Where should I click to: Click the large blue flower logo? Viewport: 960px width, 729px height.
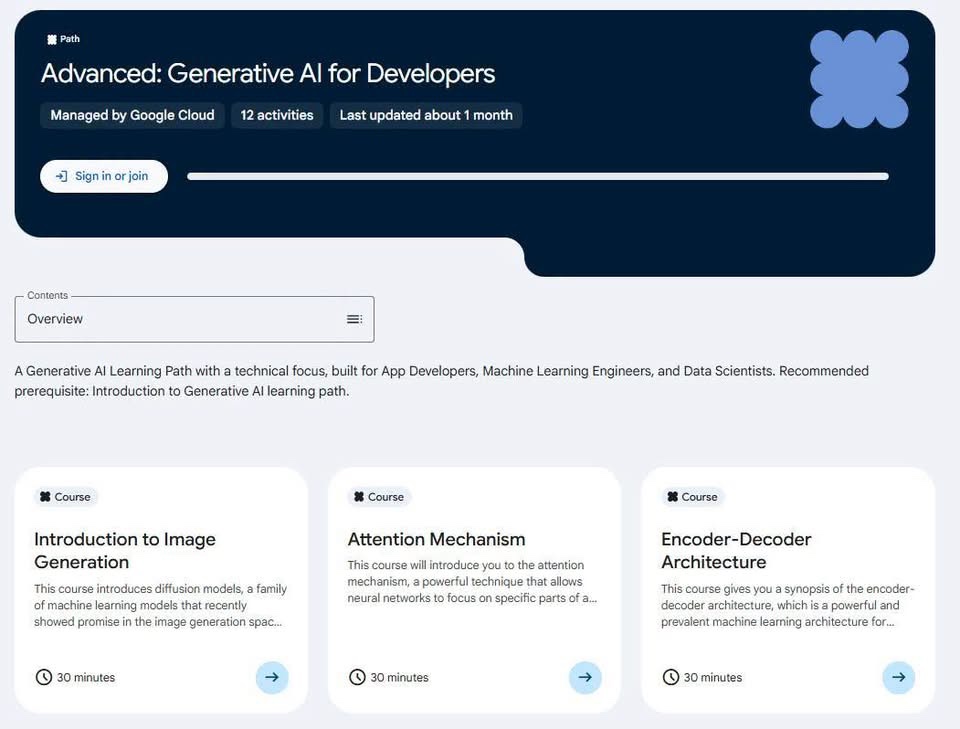click(x=859, y=79)
